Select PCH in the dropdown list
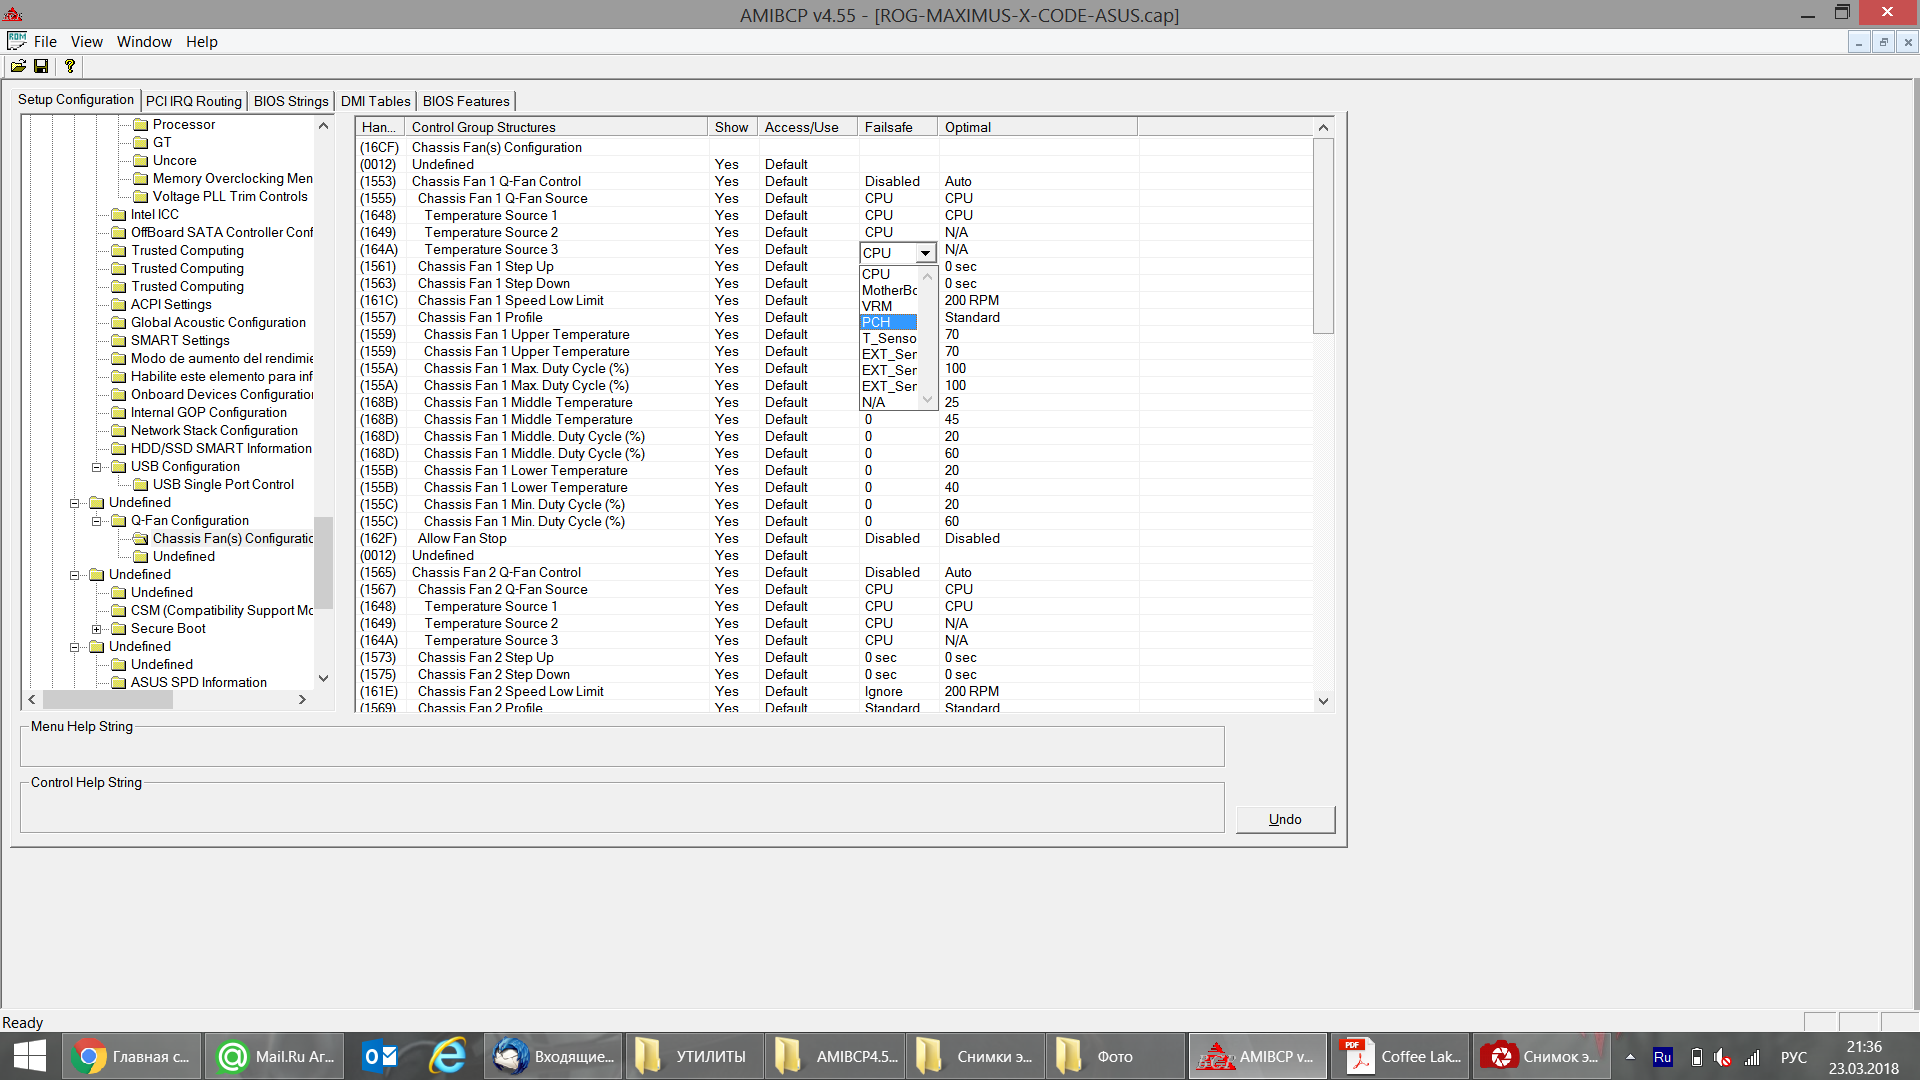The image size is (1920, 1080). point(888,322)
